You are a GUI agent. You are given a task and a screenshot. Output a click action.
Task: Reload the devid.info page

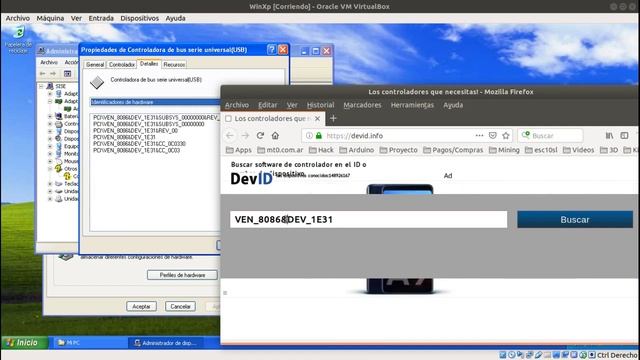click(260, 136)
